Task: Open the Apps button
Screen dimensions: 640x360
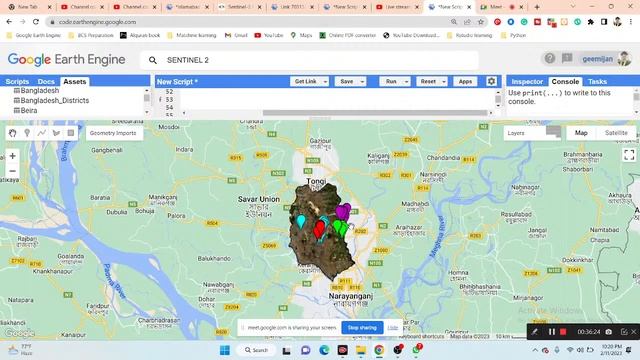Action: [x=465, y=82]
